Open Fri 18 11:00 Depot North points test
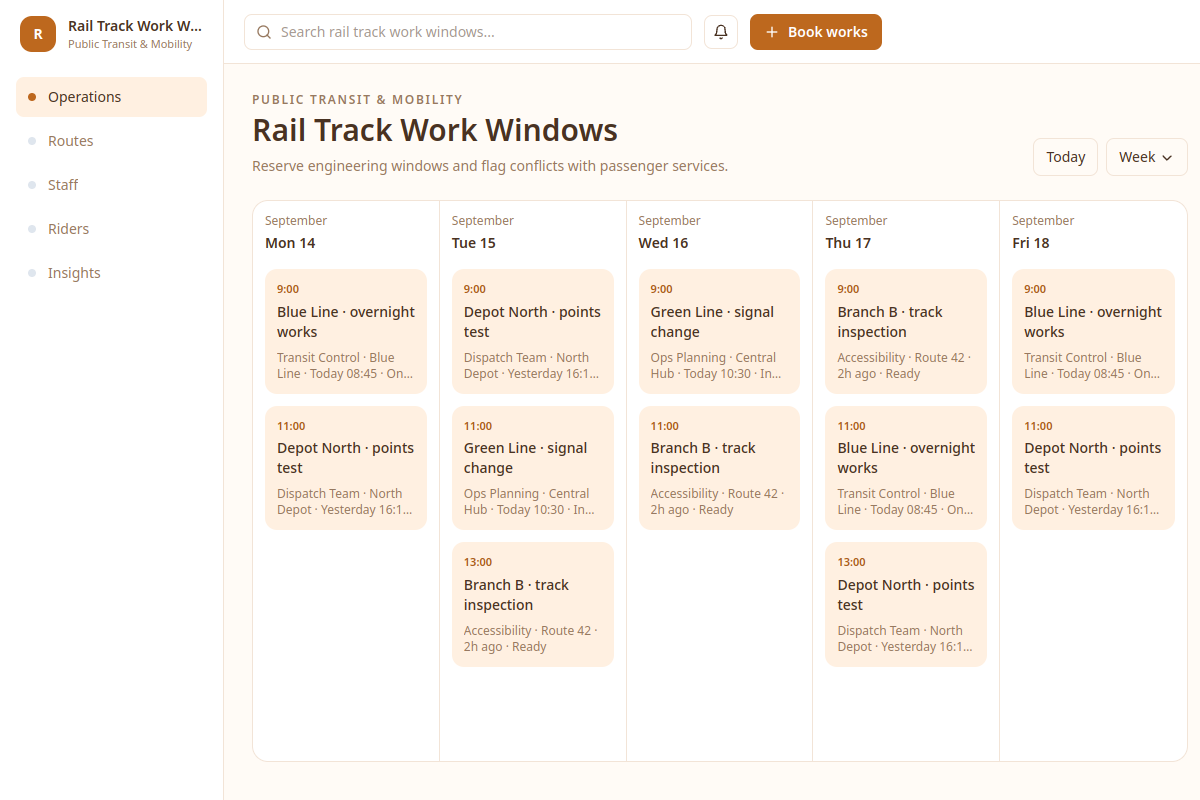This screenshot has width=1200, height=800. coord(1093,467)
